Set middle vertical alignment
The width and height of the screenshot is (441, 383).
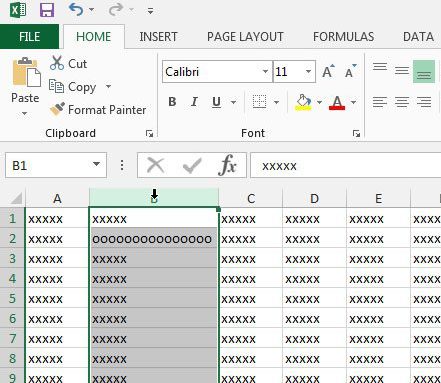click(402, 71)
